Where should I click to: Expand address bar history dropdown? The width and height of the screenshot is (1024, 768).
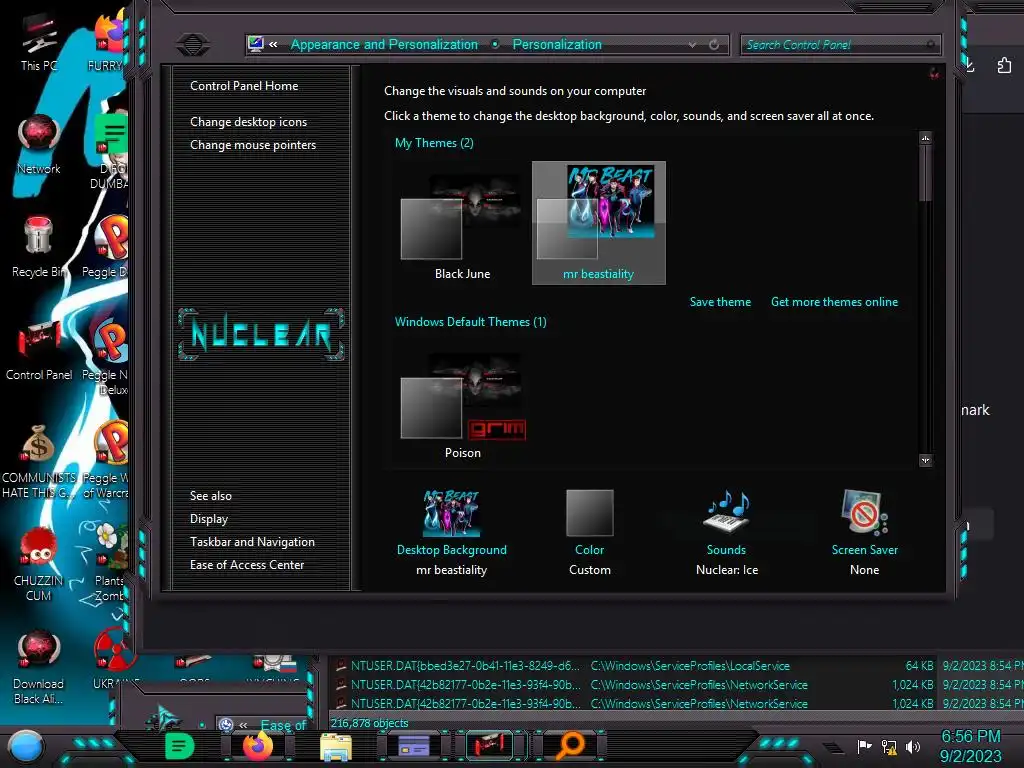(x=692, y=44)
